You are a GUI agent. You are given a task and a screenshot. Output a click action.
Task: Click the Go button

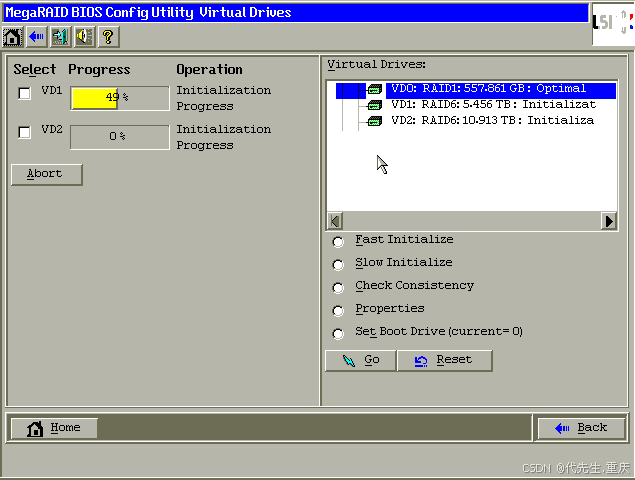[360, 360]
